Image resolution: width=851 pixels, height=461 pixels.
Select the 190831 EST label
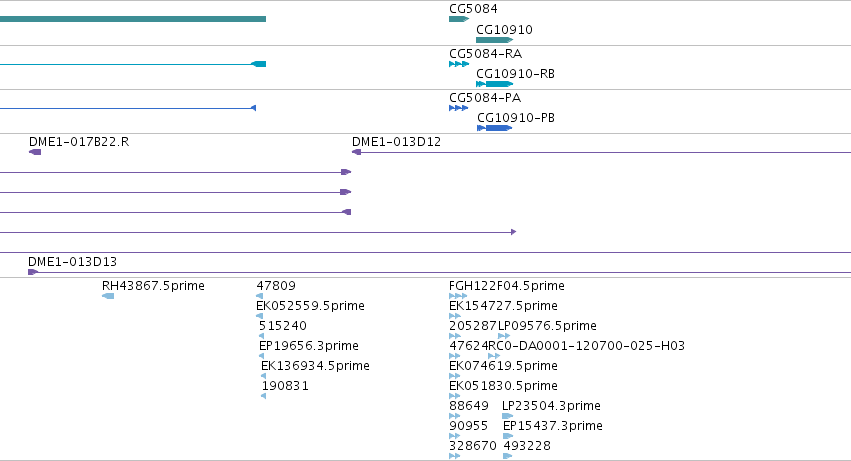coord(285,386)
